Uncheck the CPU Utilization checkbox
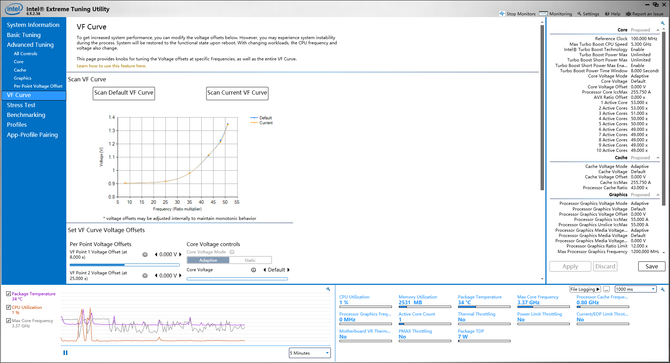This screenshot has height=363, width=670. (x=9, y=307)
